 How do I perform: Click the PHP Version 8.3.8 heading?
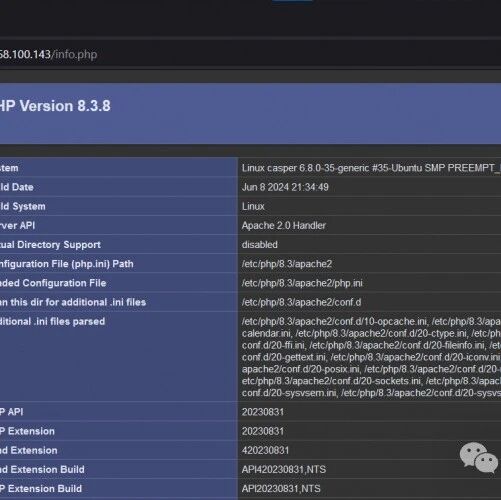pyautogui.click(x=55, y=106)
